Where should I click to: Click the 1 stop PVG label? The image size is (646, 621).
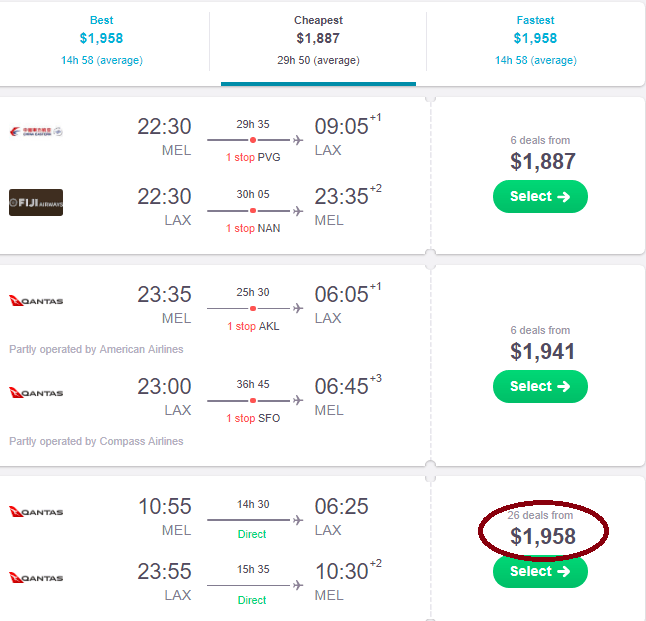(252, 157)
